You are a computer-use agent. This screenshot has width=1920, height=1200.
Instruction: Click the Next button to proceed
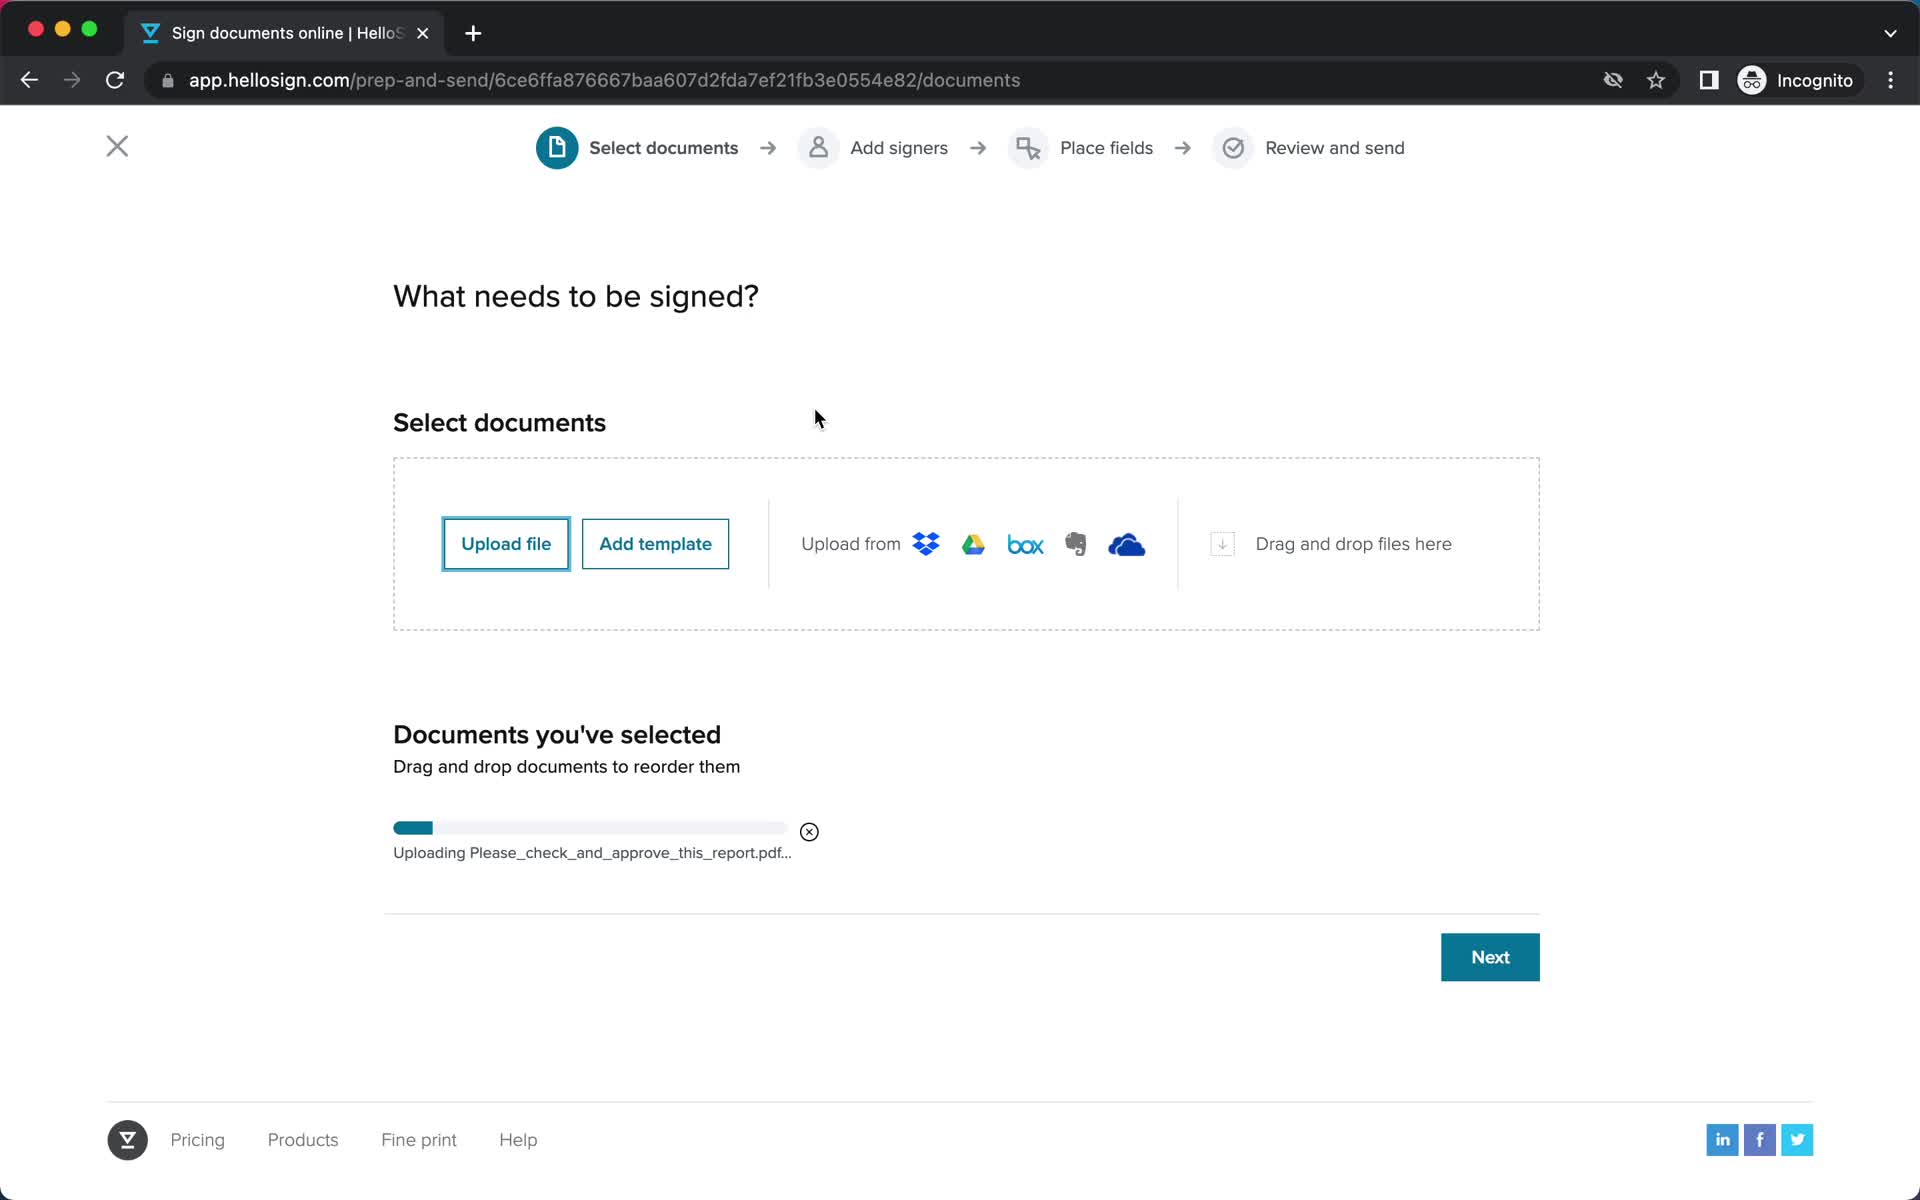(1490, 957)
